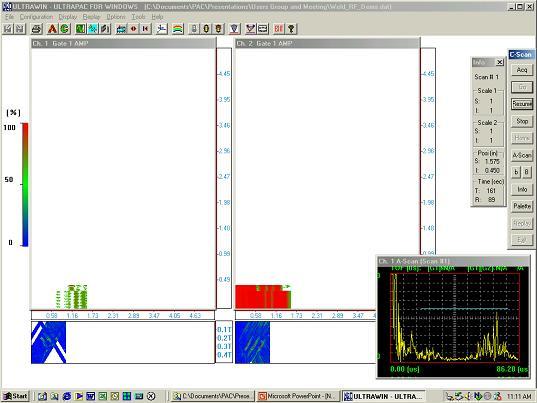Click the small 'B' button beside 'b'
The image size is (537, 403).
tap(527, 172)
